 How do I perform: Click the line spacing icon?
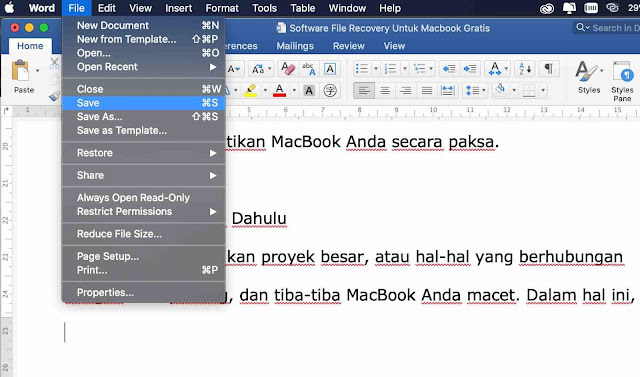[472, 90]
